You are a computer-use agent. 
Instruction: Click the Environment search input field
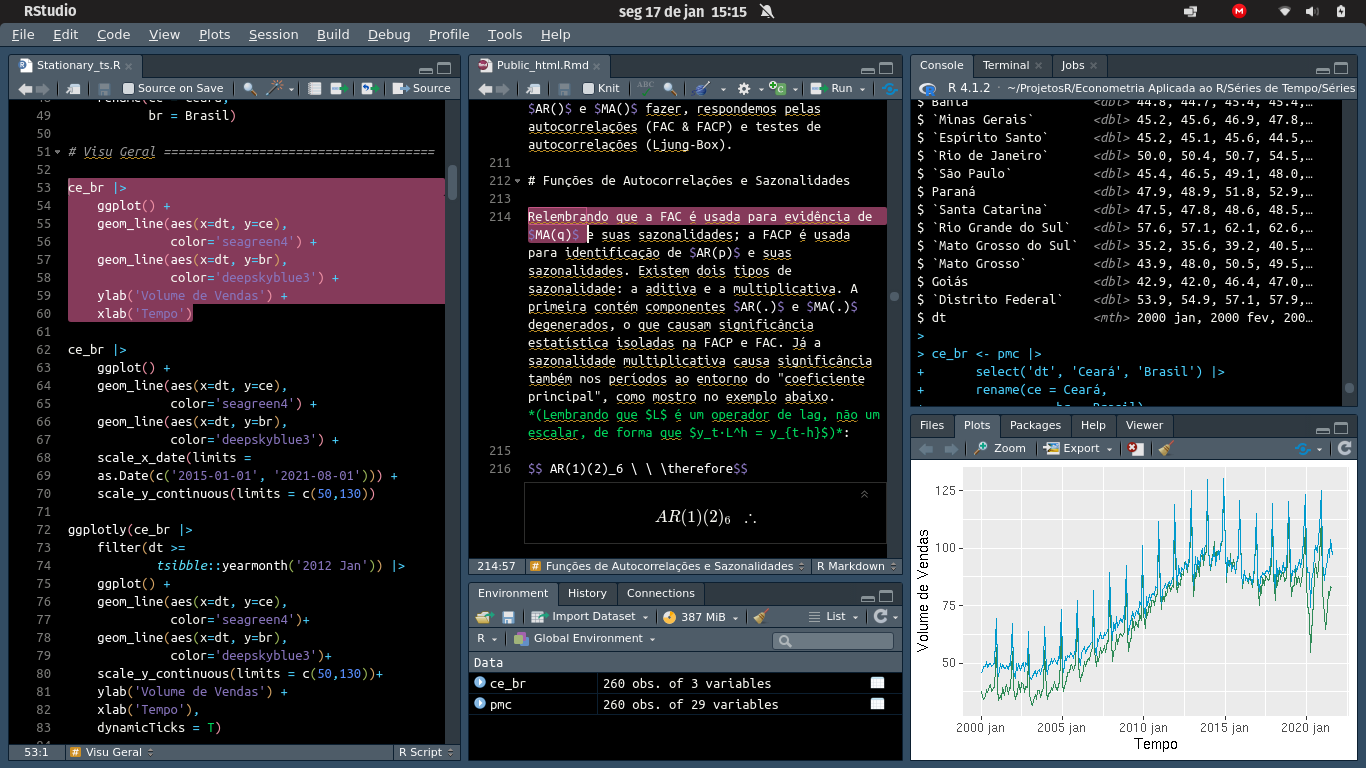click(833, 641)
